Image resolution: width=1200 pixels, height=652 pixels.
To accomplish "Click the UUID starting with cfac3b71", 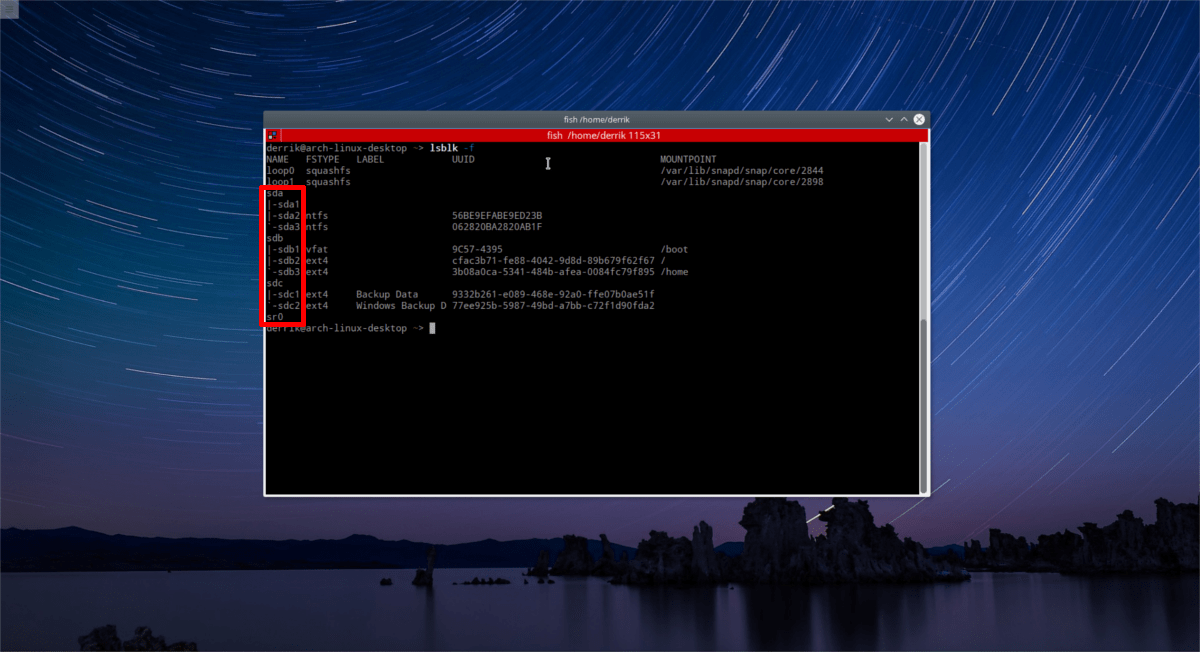I will (x=553, y=260).
